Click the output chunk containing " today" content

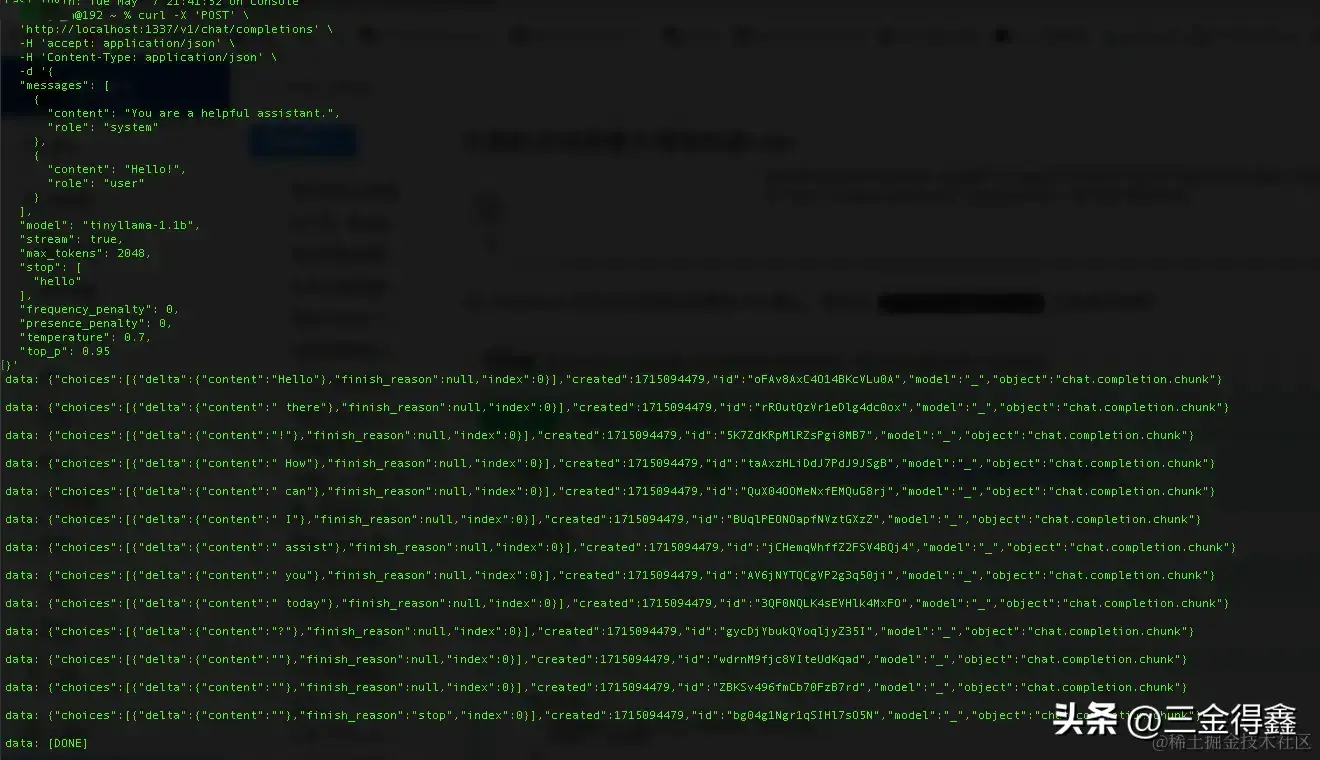tap(616, 604)
